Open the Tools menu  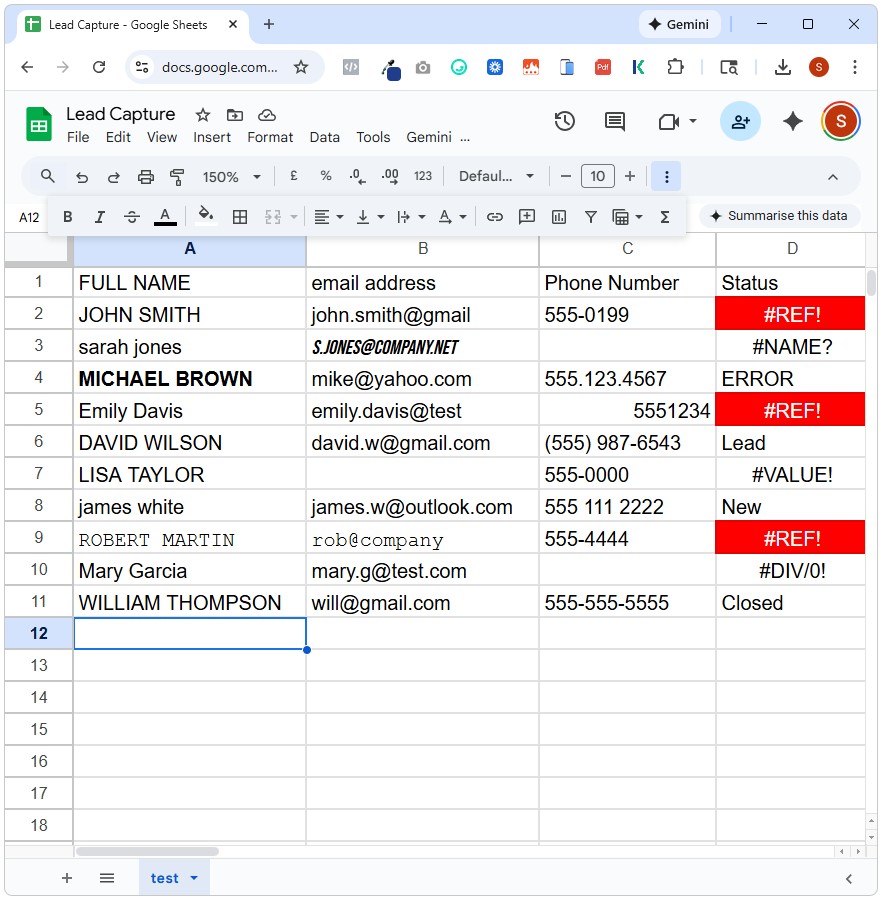[373, 137]
